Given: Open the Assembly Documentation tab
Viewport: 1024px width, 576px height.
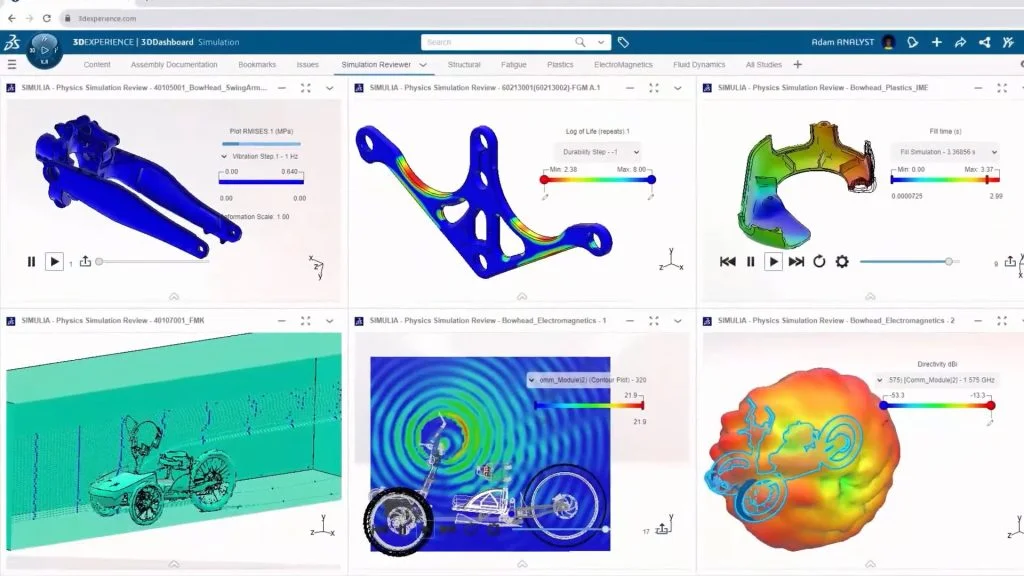Looking at the screenshot, I should click(x=174, y=64).
